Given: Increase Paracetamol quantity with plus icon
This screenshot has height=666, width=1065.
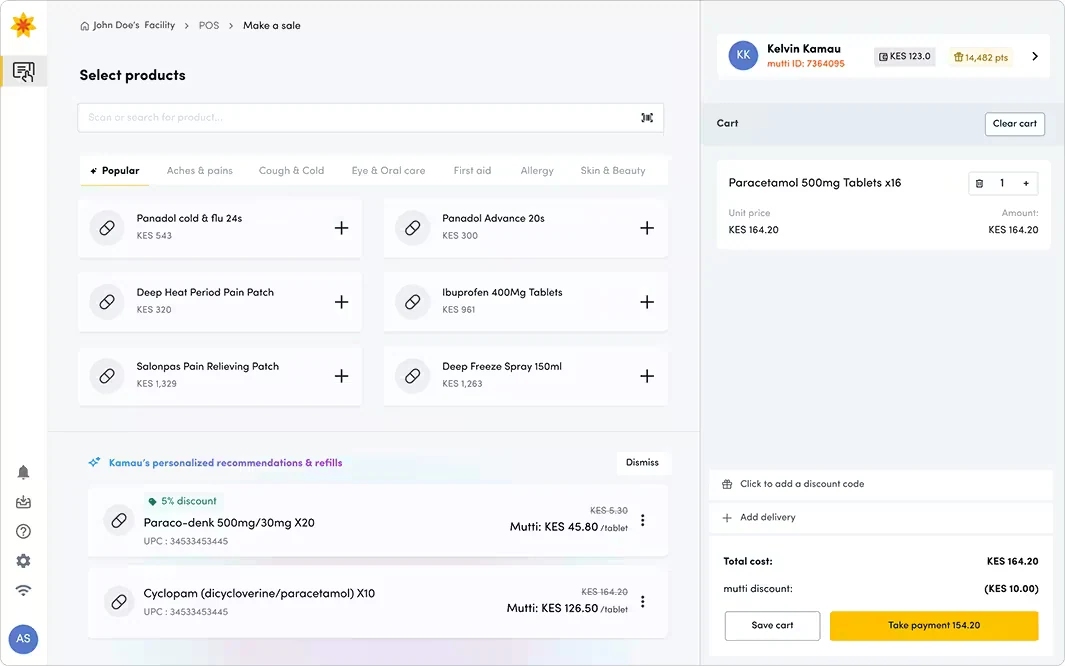Looking at the screenshot, I should click(x=1026, y=183).
